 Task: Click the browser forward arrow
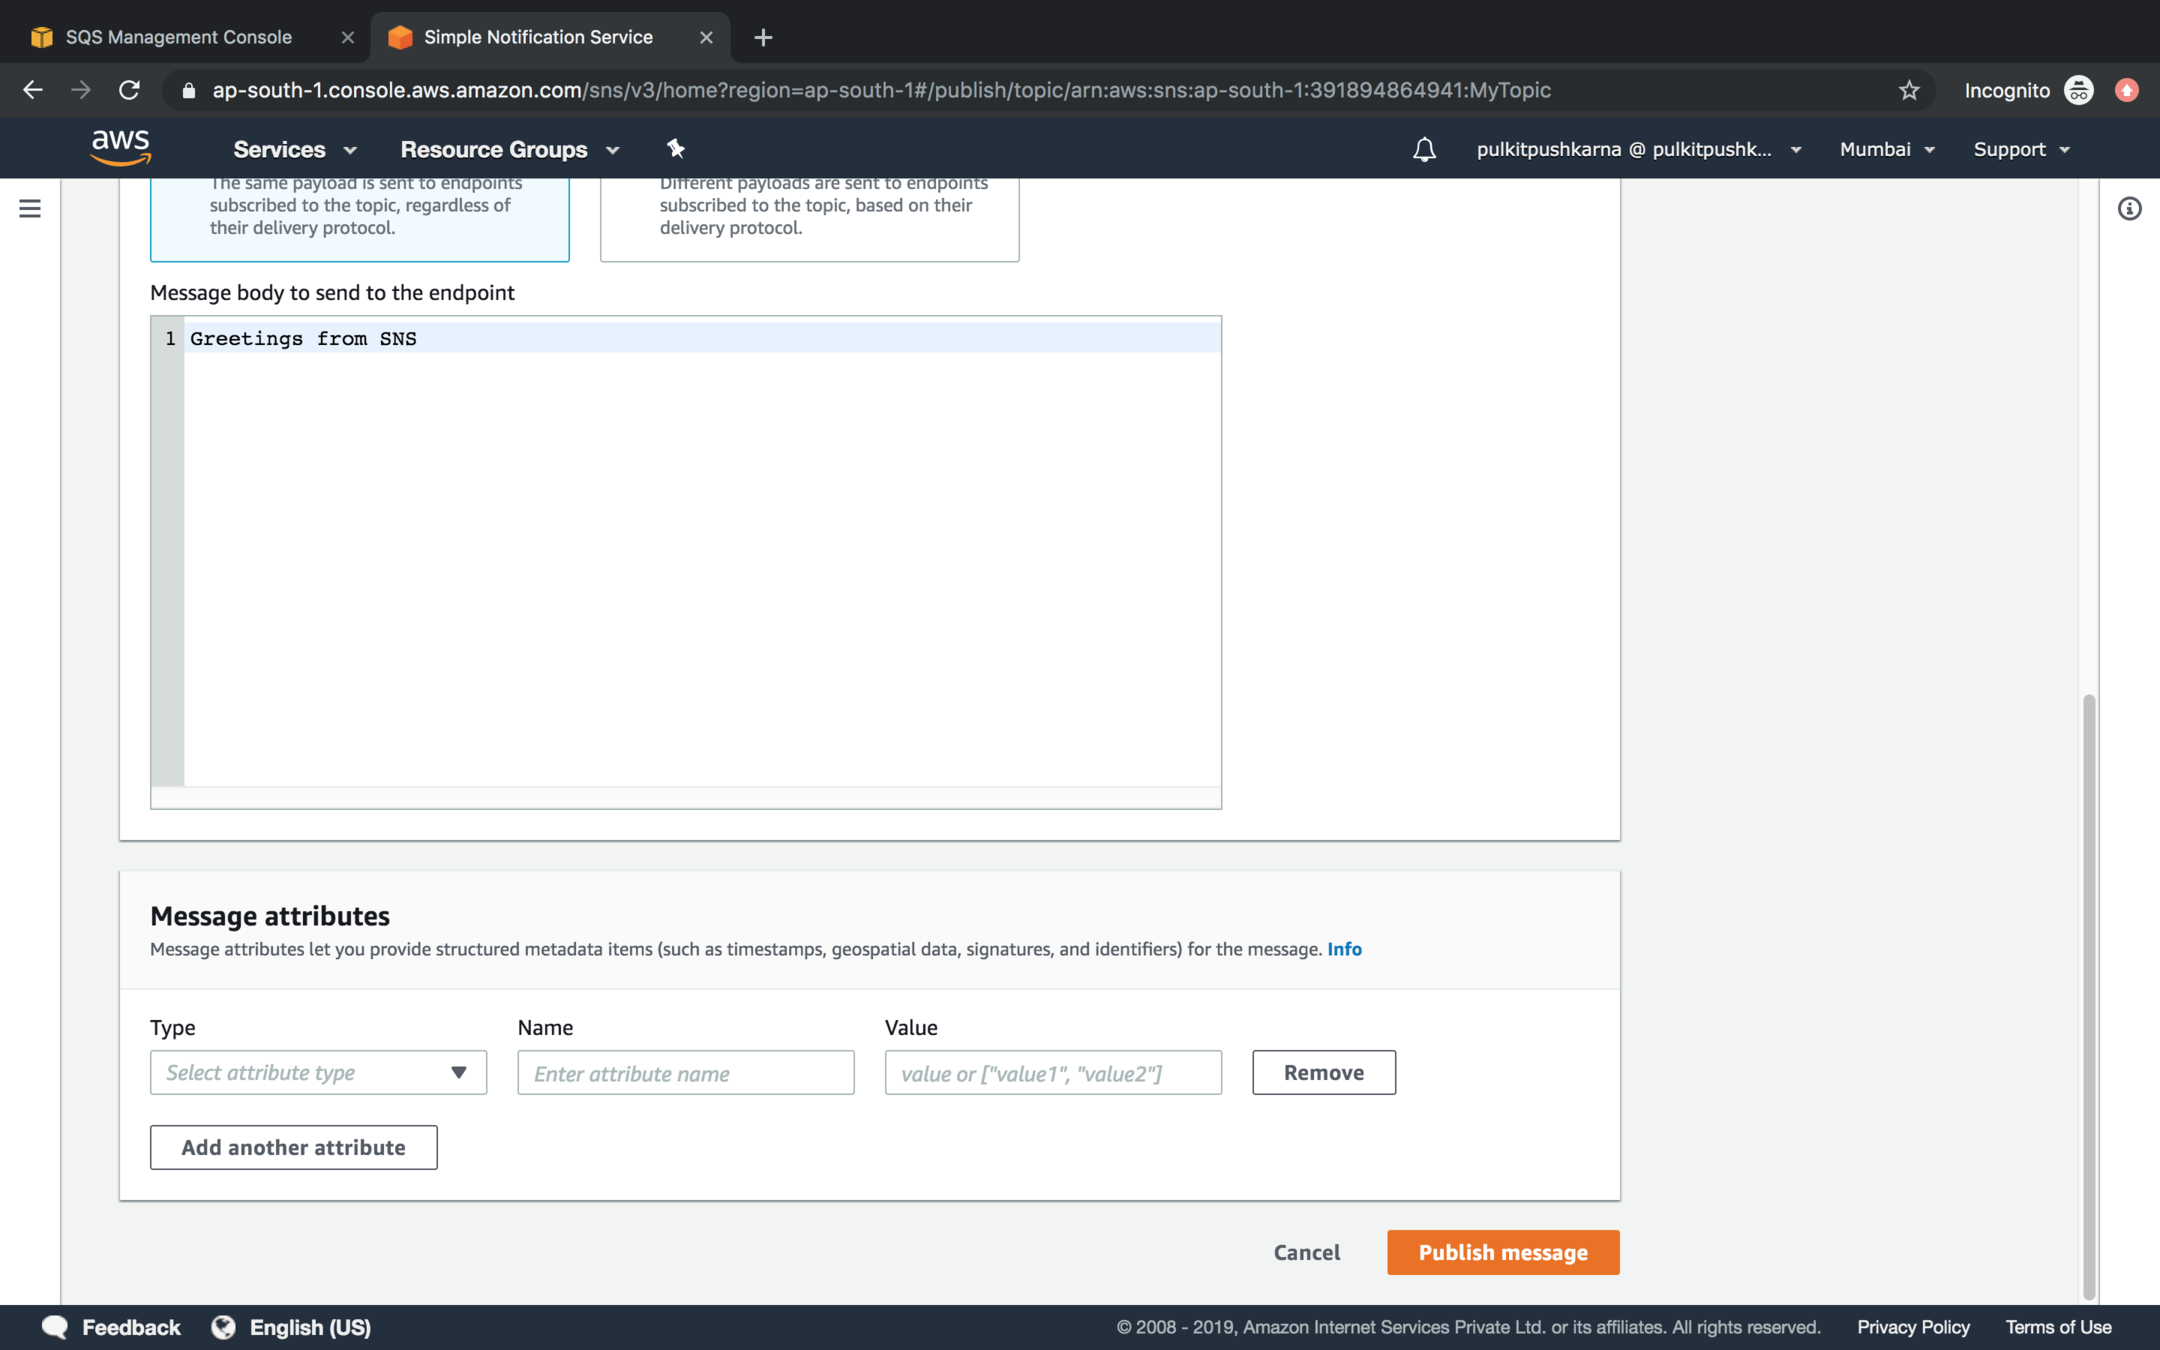coord(81,90)
